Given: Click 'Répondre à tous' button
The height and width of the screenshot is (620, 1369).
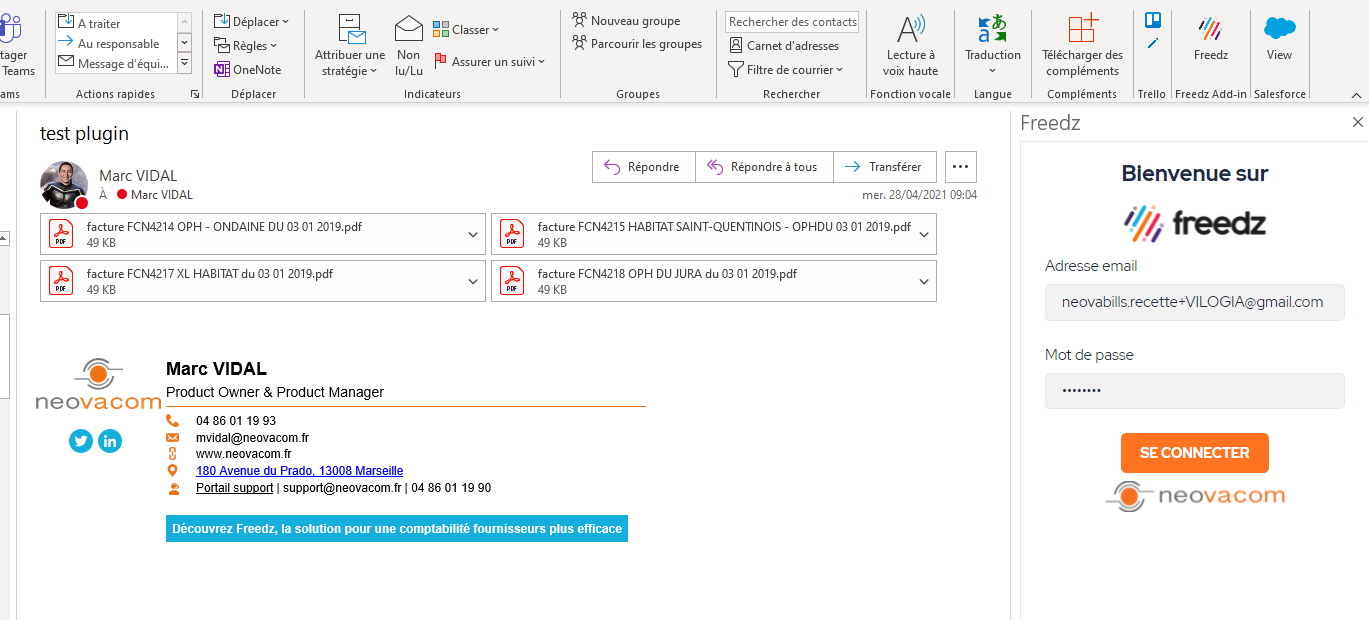Looking at the screenshot, I should tap(764, 167).
